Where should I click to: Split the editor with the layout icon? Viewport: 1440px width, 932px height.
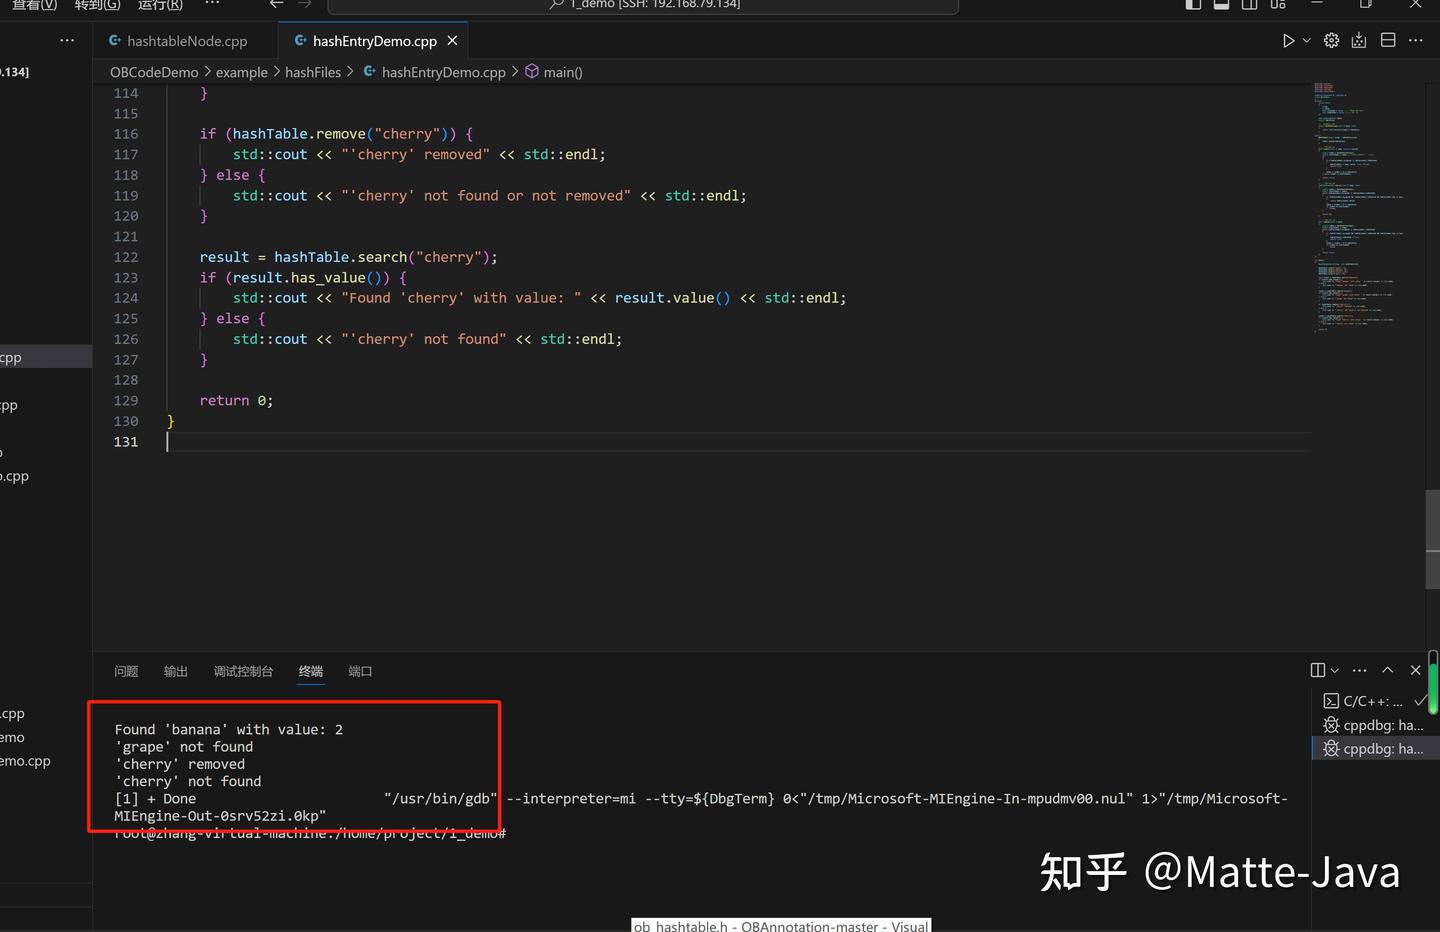pyautogui.click(x=1388, y=41)
